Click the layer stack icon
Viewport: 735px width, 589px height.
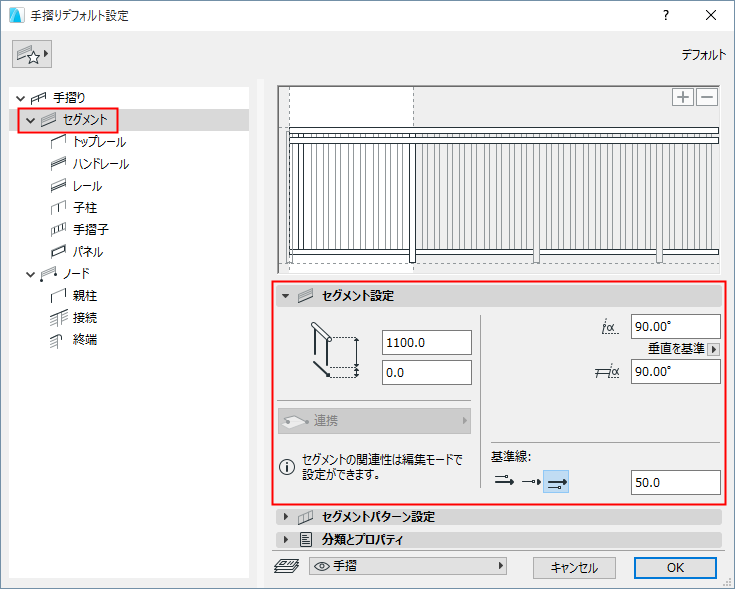click(x=286, y=567)
